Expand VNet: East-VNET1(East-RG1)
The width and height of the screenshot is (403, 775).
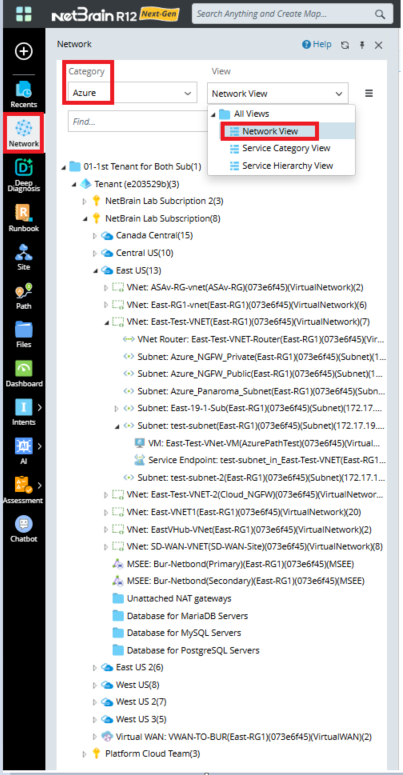pyautogui.click(x=106, y=512)
